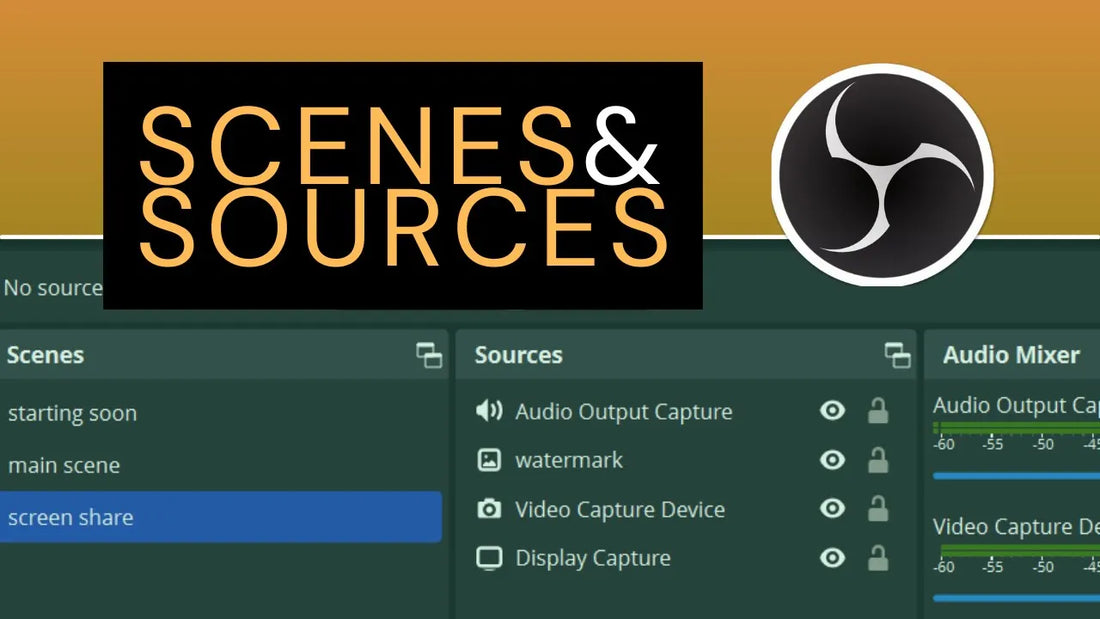
Task: Click the Display Capture monitor icon
Action: (488, 558)
